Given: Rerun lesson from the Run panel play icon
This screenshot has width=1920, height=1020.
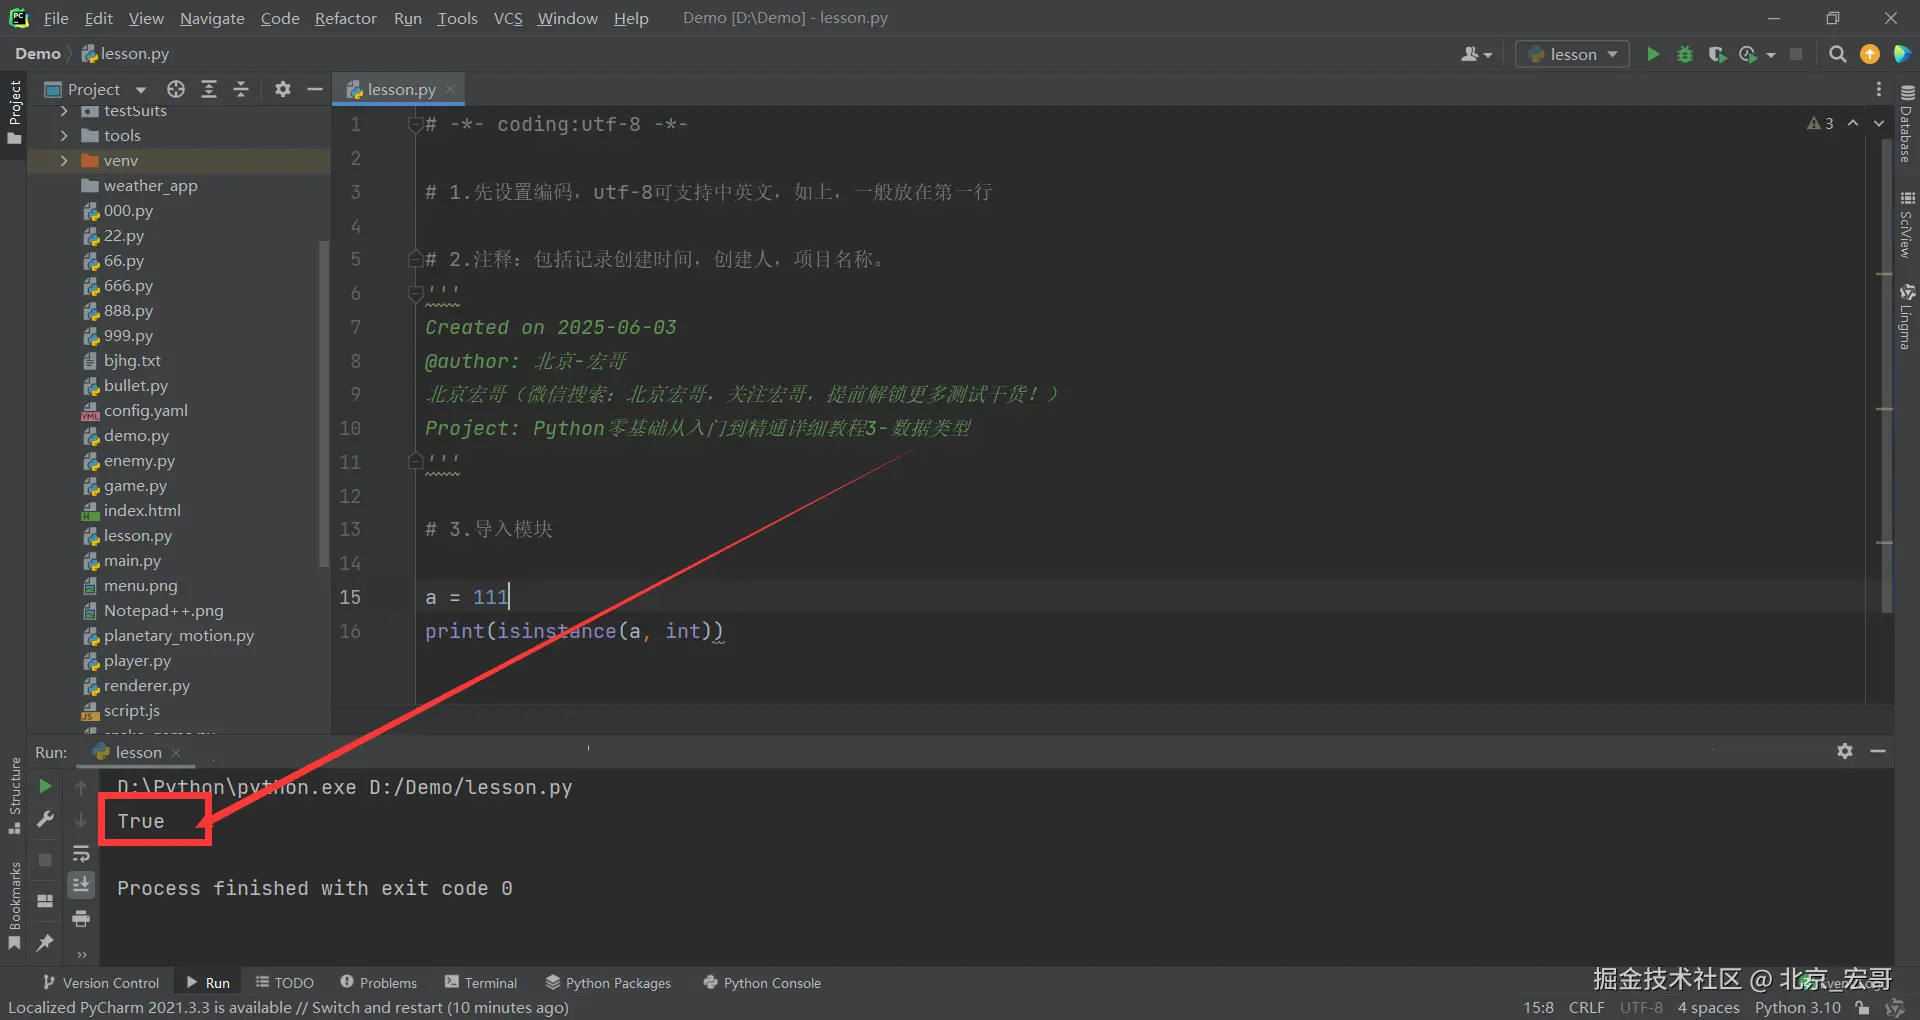Looking at the screenshot, I should click(x=45, y=786).
